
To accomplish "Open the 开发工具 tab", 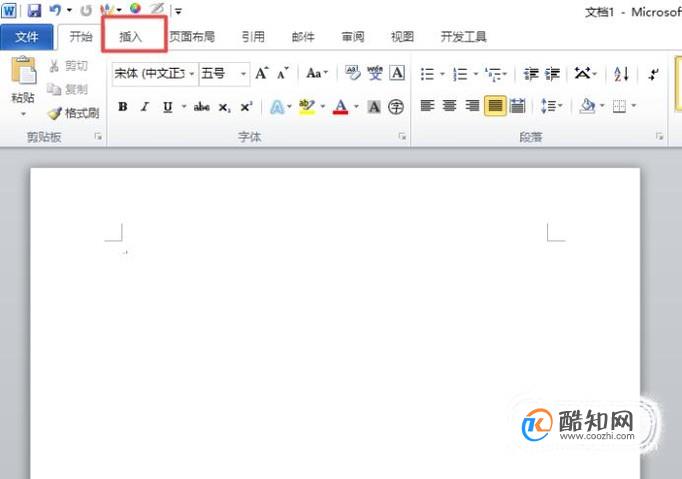I will [463, 37].
